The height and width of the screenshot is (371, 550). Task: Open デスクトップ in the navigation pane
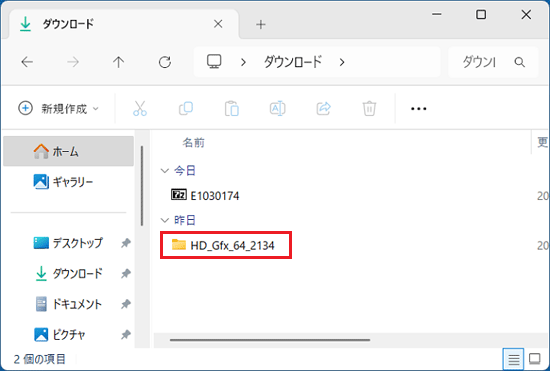[68, 243]
